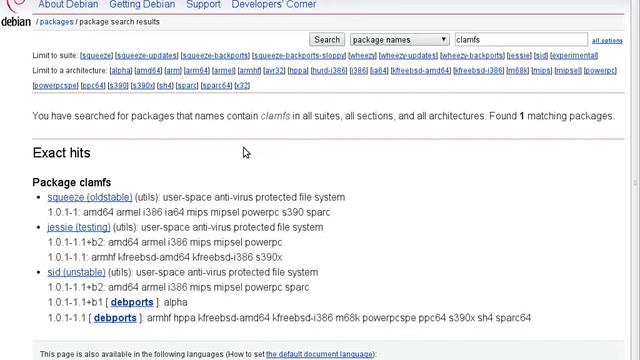Open the About Debian menu
640x360 pixels.
point(68,4)
